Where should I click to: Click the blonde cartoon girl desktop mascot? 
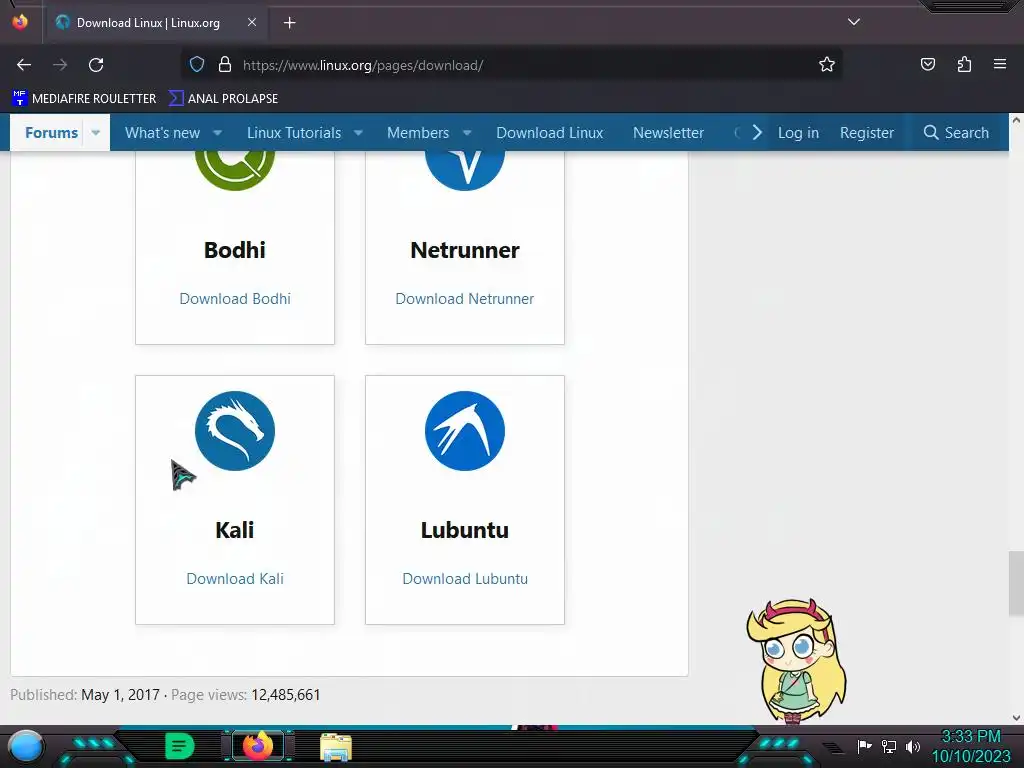pyautogui.click(x=797, y=661)
